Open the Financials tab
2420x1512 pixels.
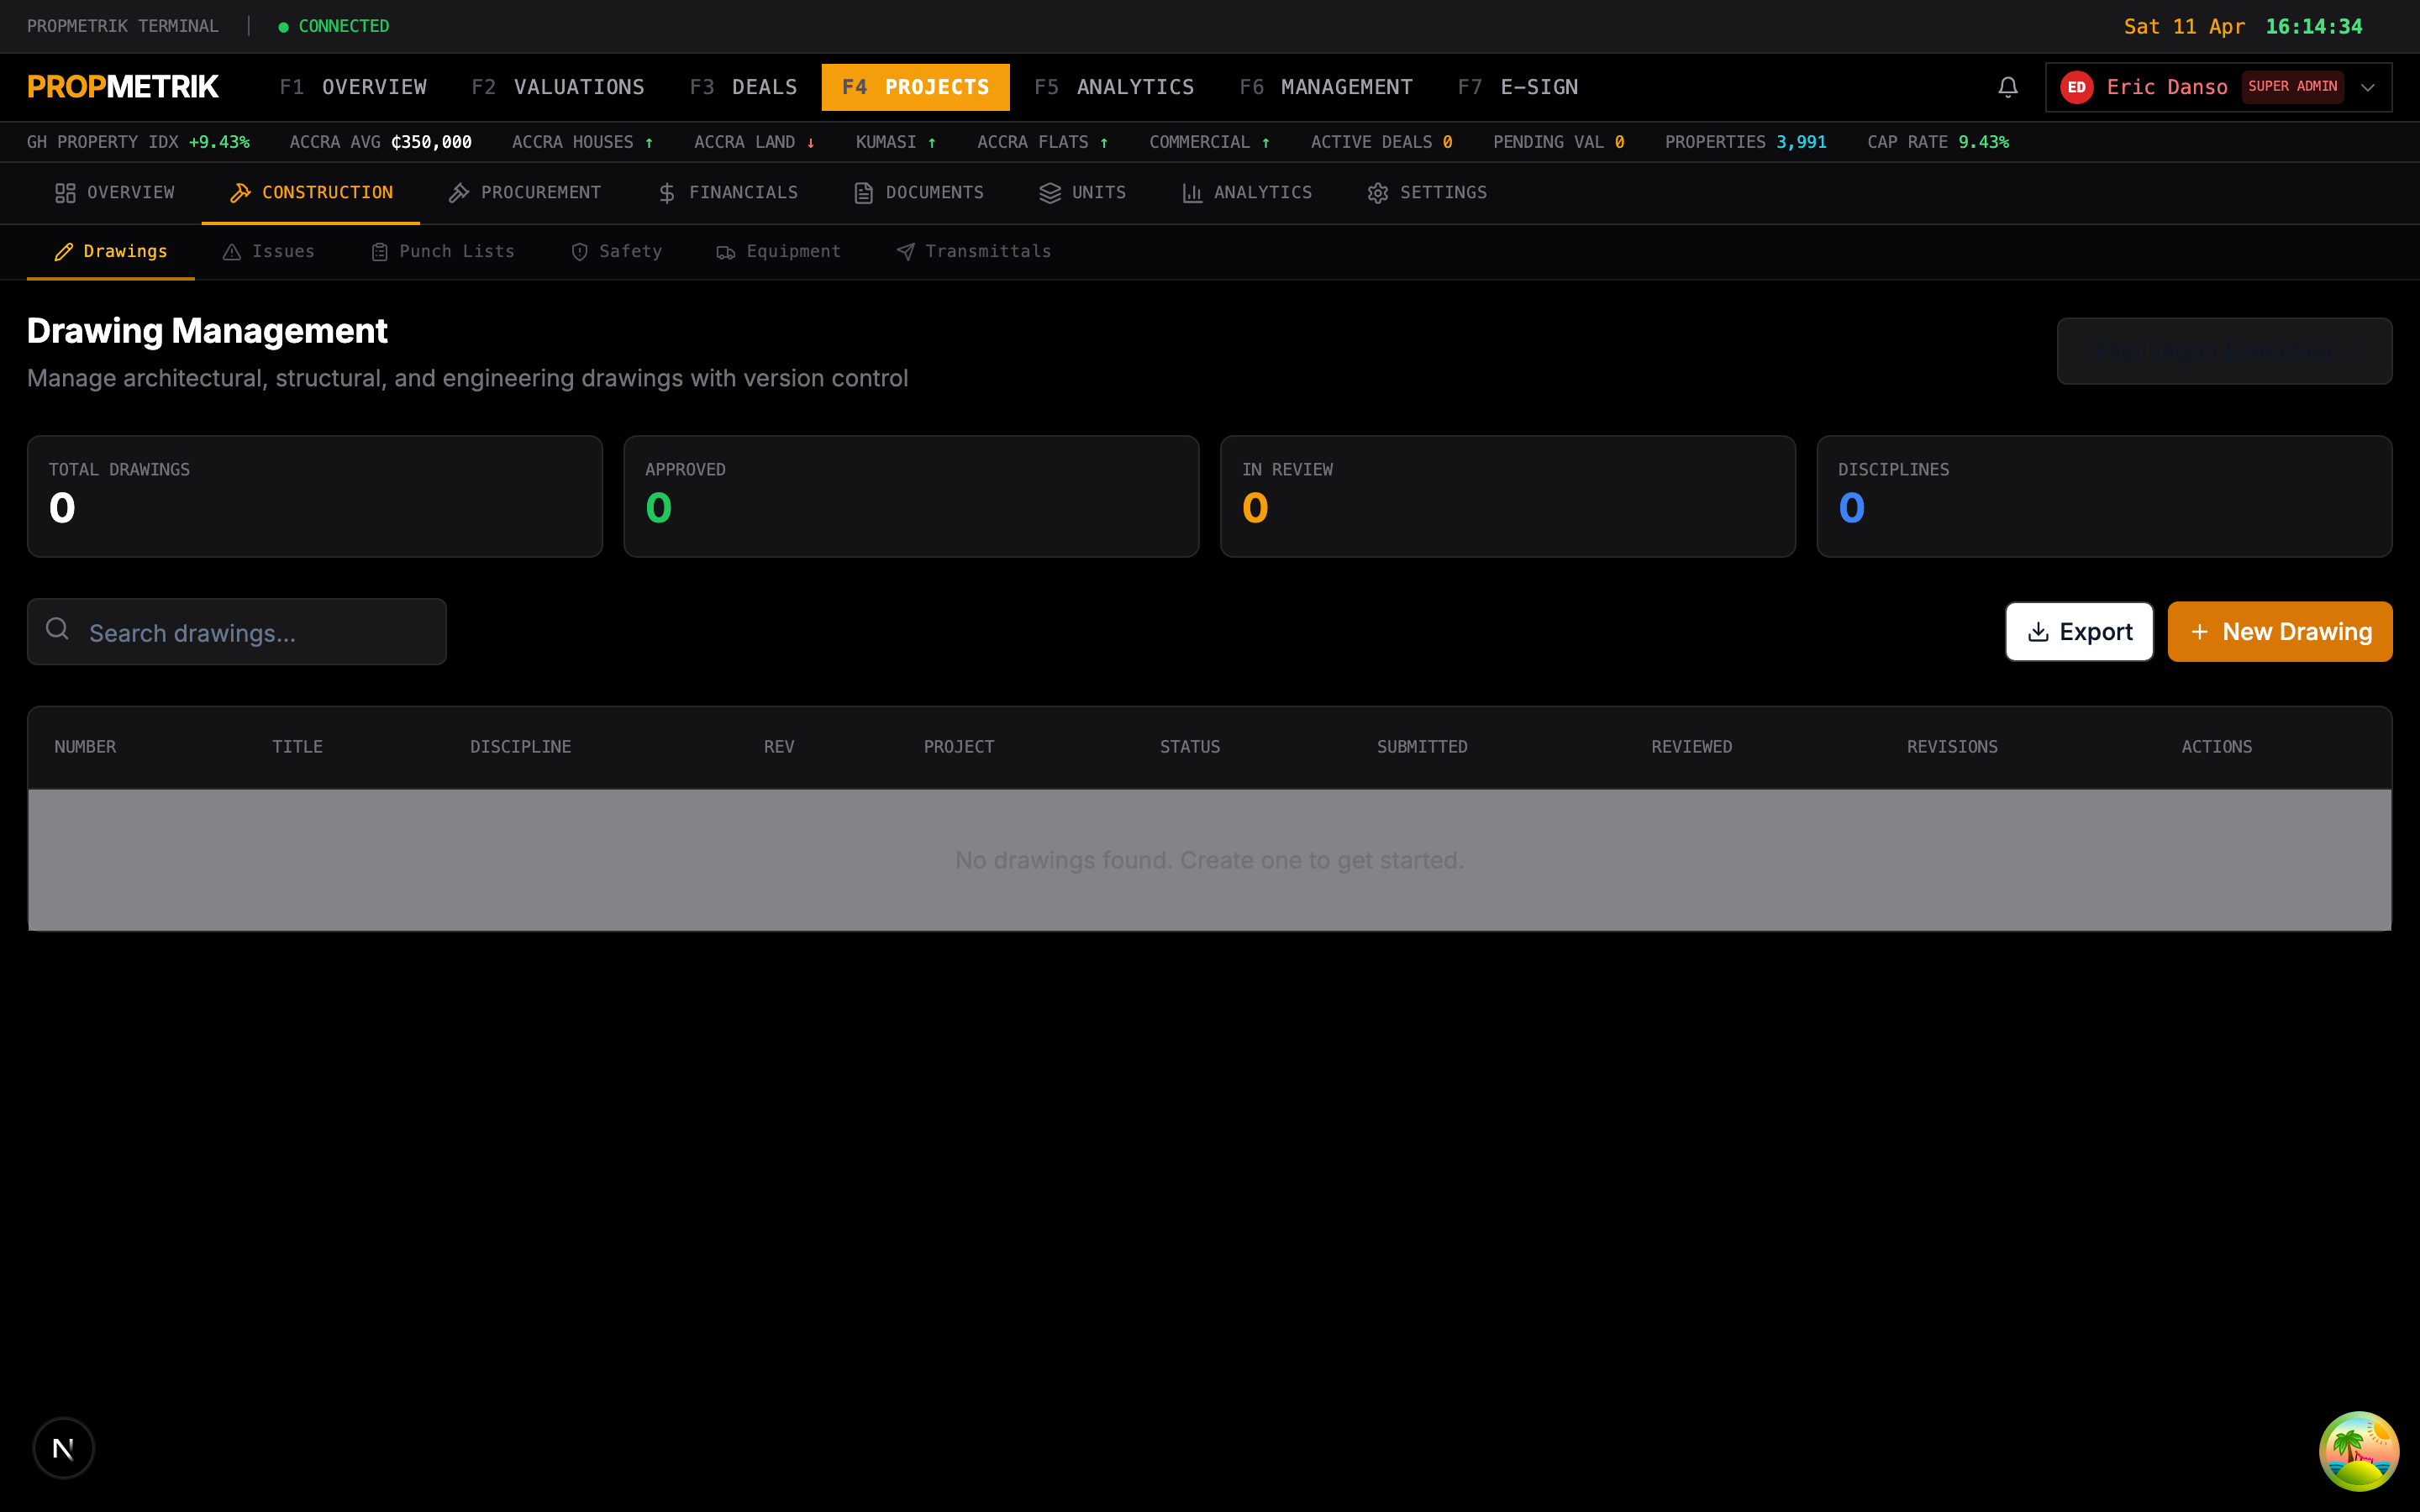tap(727, 193)
